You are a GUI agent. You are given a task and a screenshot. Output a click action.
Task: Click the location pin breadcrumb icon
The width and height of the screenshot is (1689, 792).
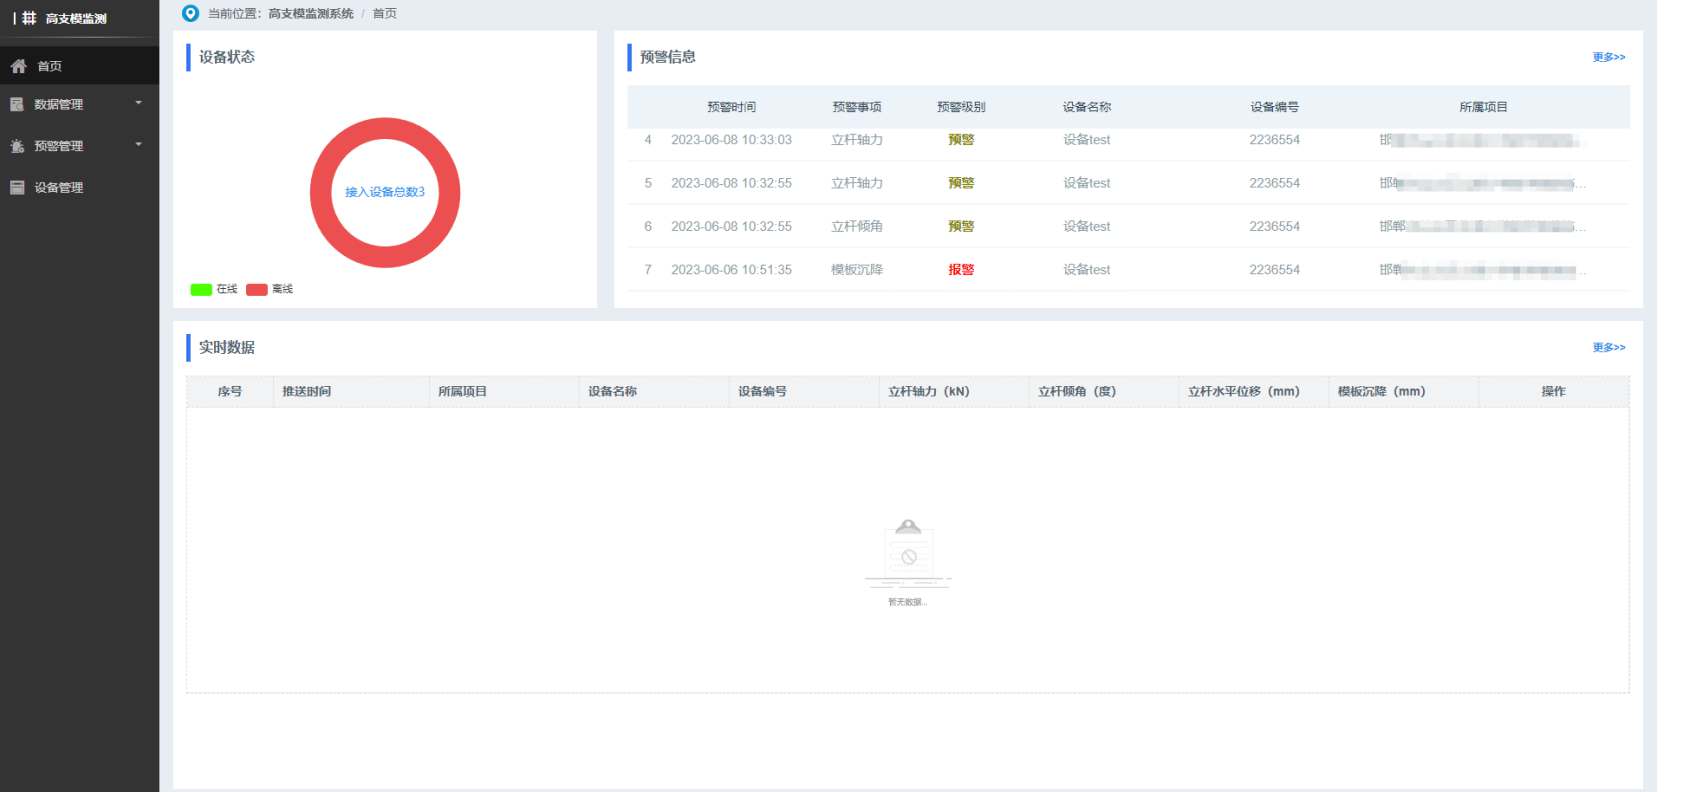pyautogui.click(x=190, y=13)
